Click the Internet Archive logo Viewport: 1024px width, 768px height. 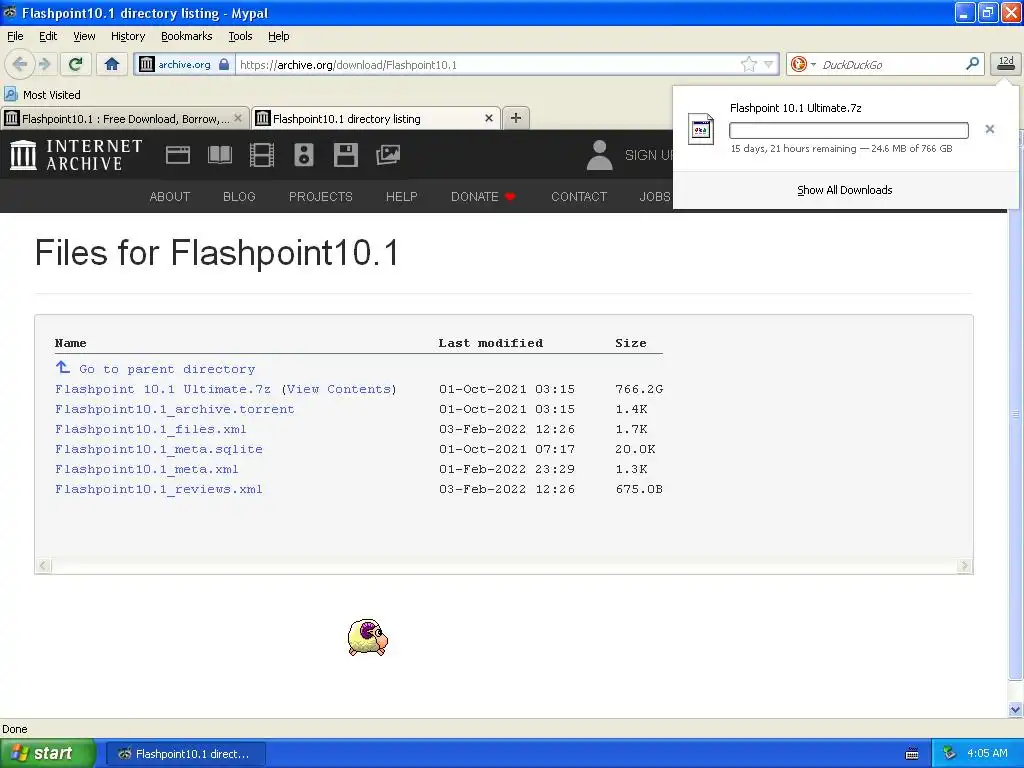coord(76,155)
